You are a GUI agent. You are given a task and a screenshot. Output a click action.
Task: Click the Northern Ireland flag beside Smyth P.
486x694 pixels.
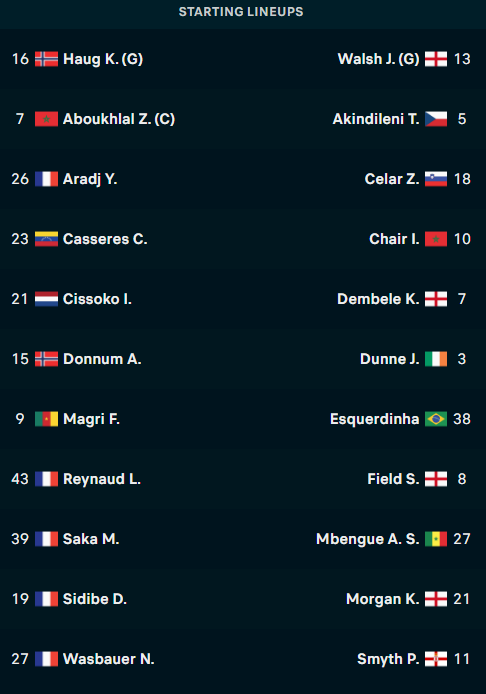point(436,659)
